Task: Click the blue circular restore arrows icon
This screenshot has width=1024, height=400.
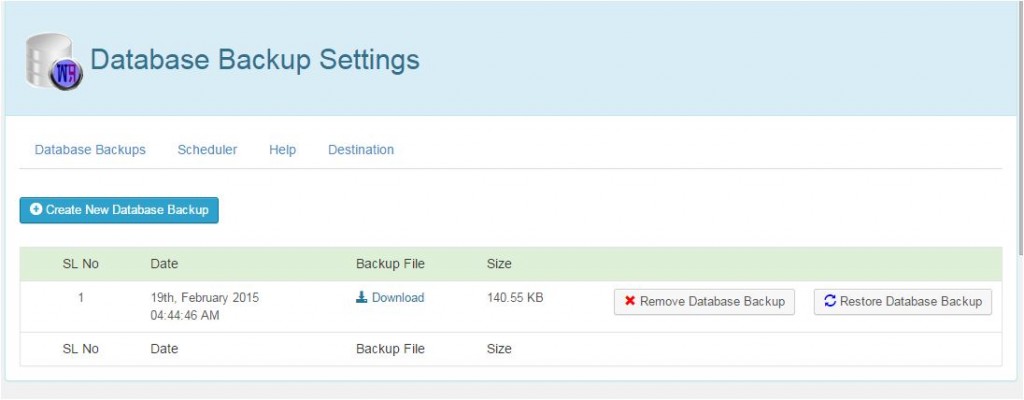Action: [830, 301]
